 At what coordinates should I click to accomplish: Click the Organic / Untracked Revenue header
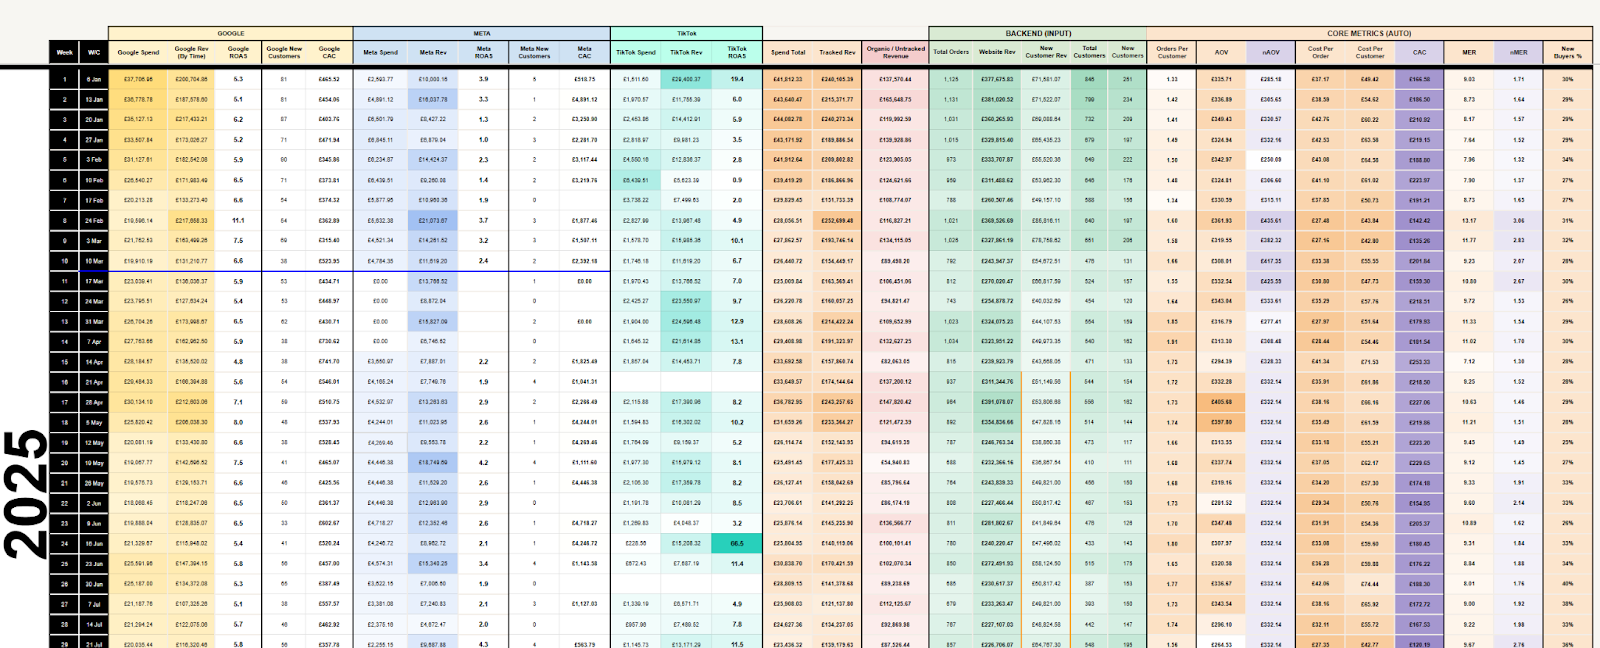click(x=895, y=52)
